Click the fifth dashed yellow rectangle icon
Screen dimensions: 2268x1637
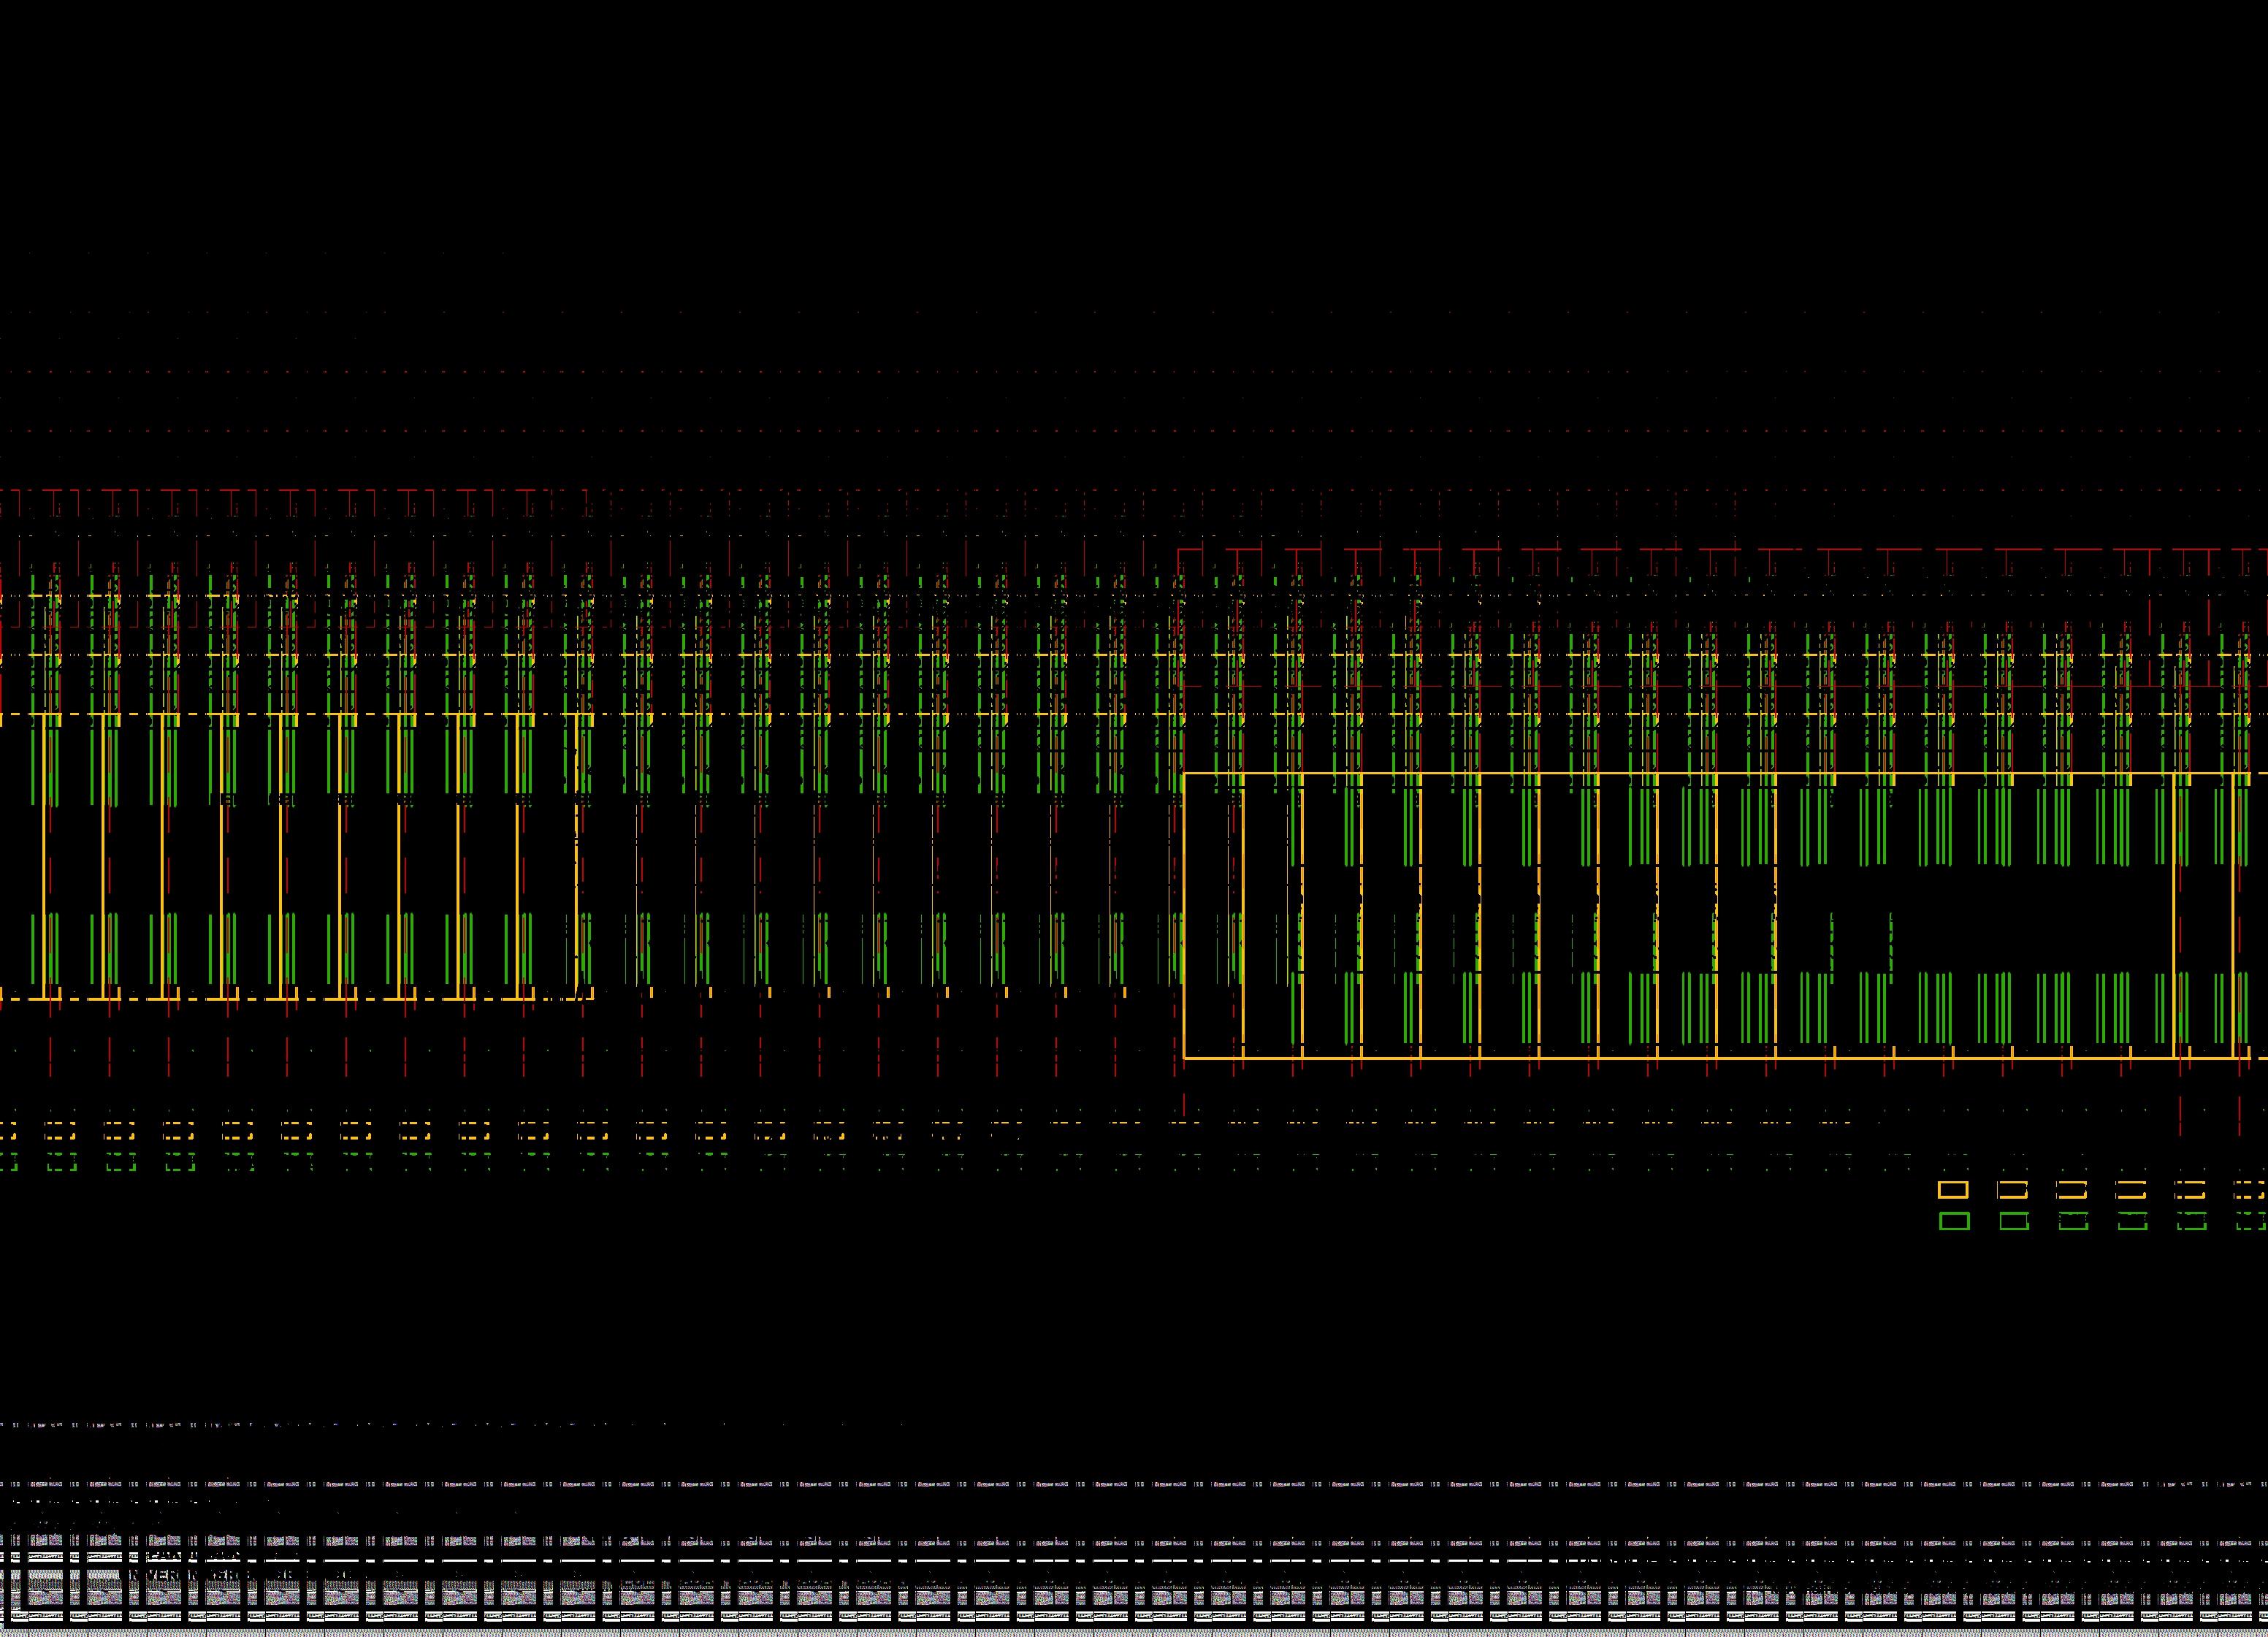pyautogui.click(x=2191, y=1190)
